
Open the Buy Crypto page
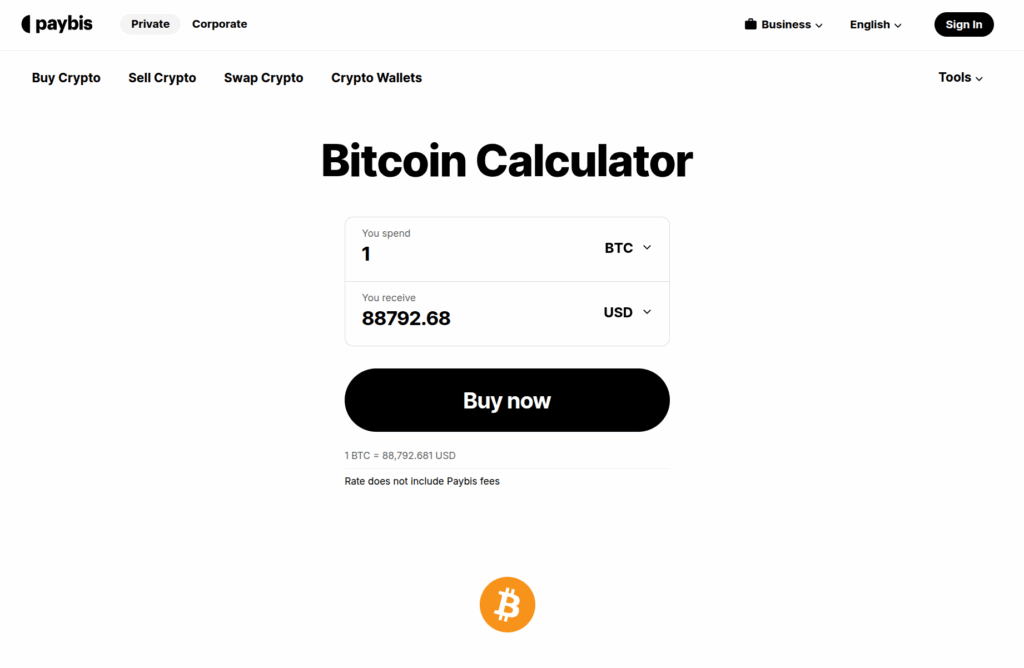66,77
